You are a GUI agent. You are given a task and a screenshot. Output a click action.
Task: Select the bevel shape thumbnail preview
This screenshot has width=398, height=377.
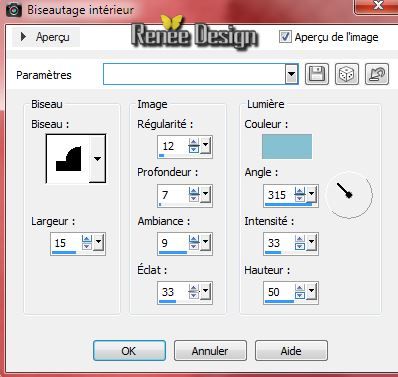68,159
